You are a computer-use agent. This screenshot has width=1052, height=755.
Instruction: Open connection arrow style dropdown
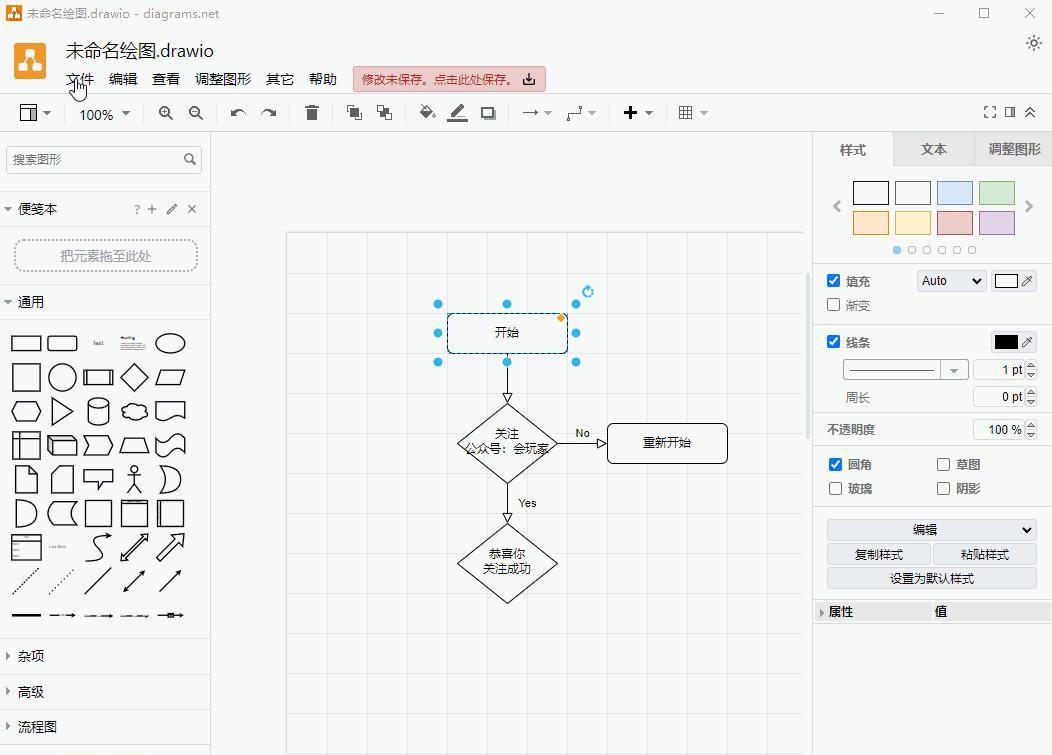(537, 113)
